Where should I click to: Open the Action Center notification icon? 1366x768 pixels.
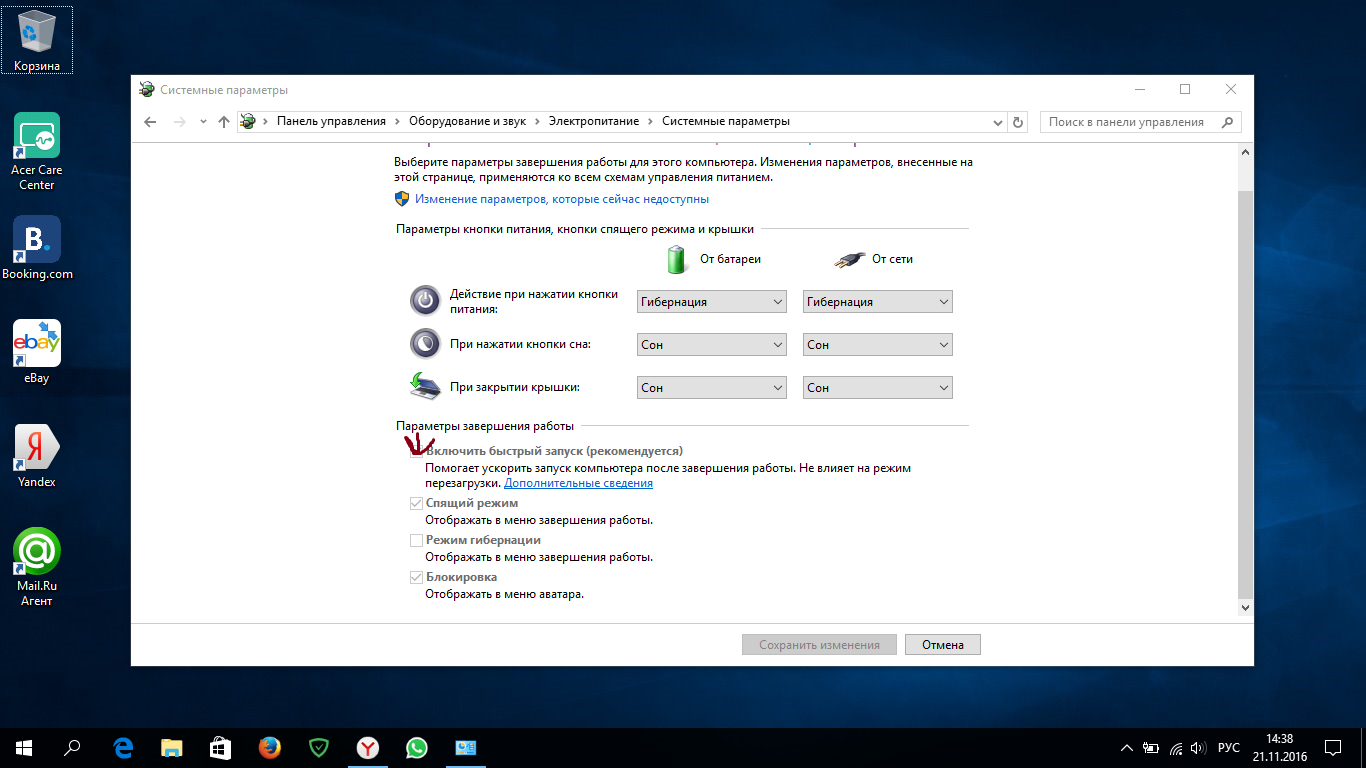click(1333, 747)
